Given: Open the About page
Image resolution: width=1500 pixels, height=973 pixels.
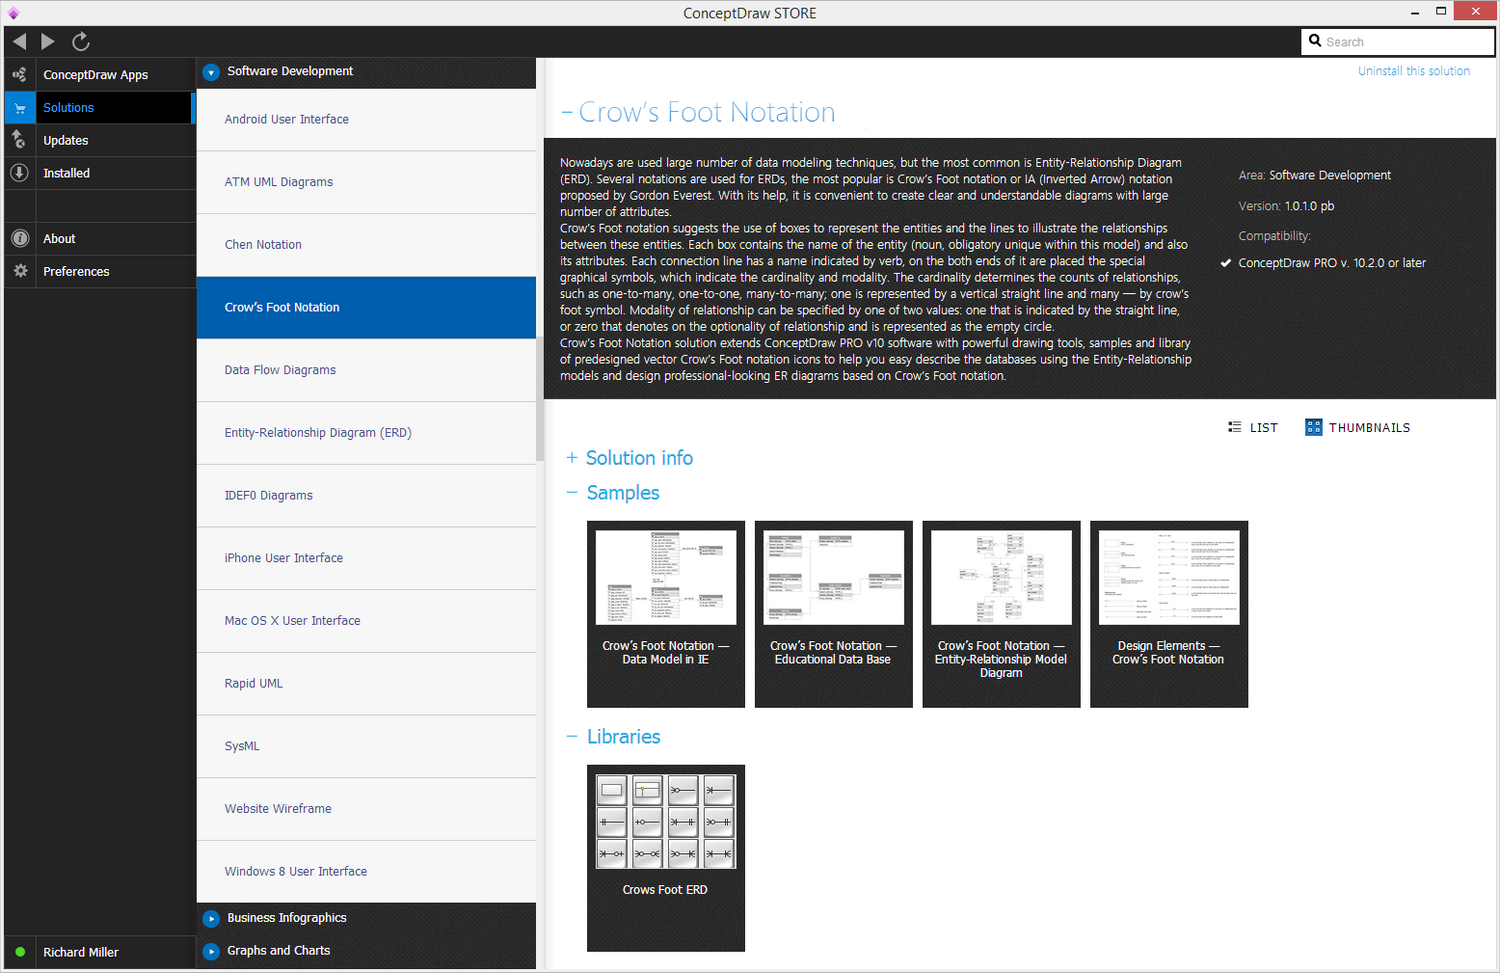Looking at the screenshot, I should point(99,238).
